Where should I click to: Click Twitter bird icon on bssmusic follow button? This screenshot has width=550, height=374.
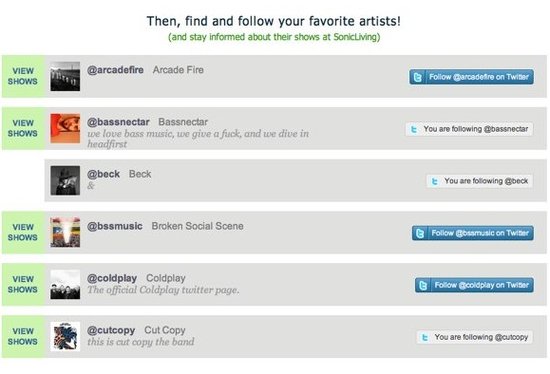coord(420,233)
